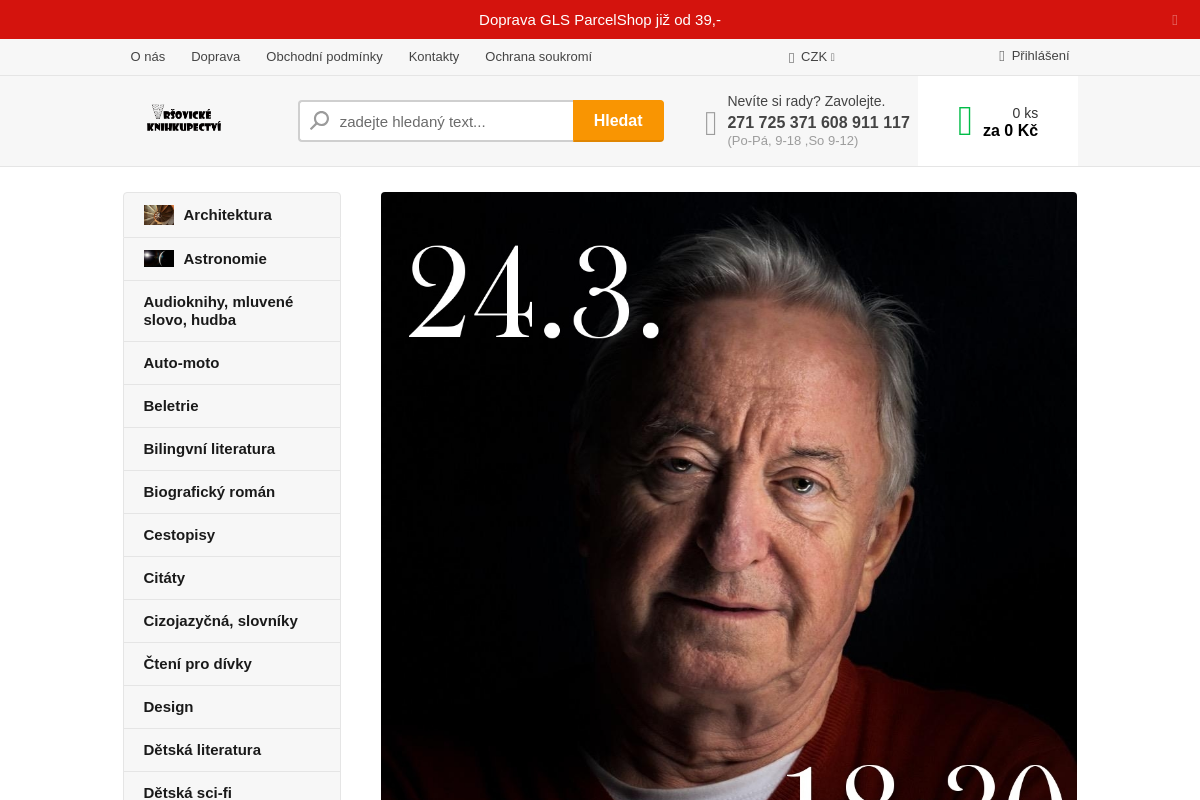Click the Architektura category thumbnail icon

pyautogui.click(x=158, y=214)
